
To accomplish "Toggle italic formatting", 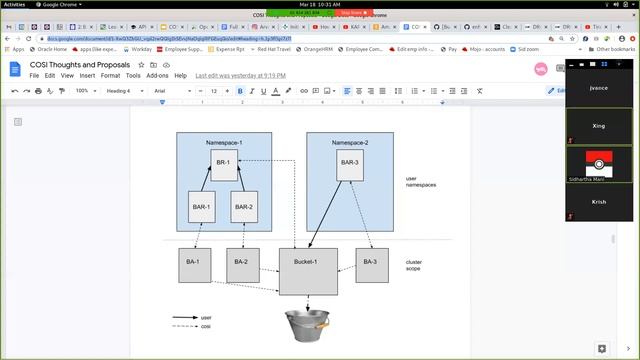I will click(x=252, y=91).
